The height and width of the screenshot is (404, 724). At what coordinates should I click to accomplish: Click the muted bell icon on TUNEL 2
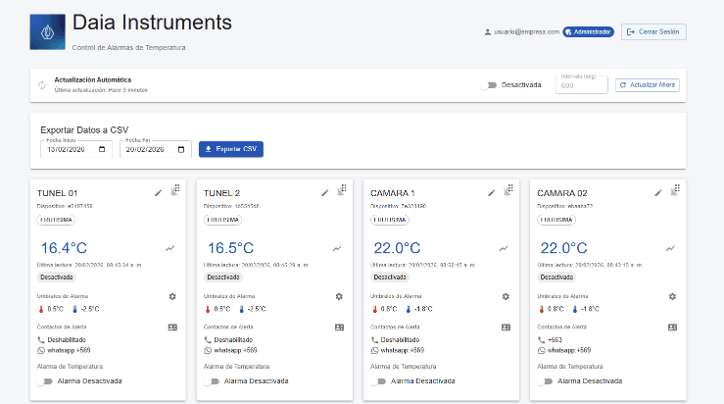[340, 193]
